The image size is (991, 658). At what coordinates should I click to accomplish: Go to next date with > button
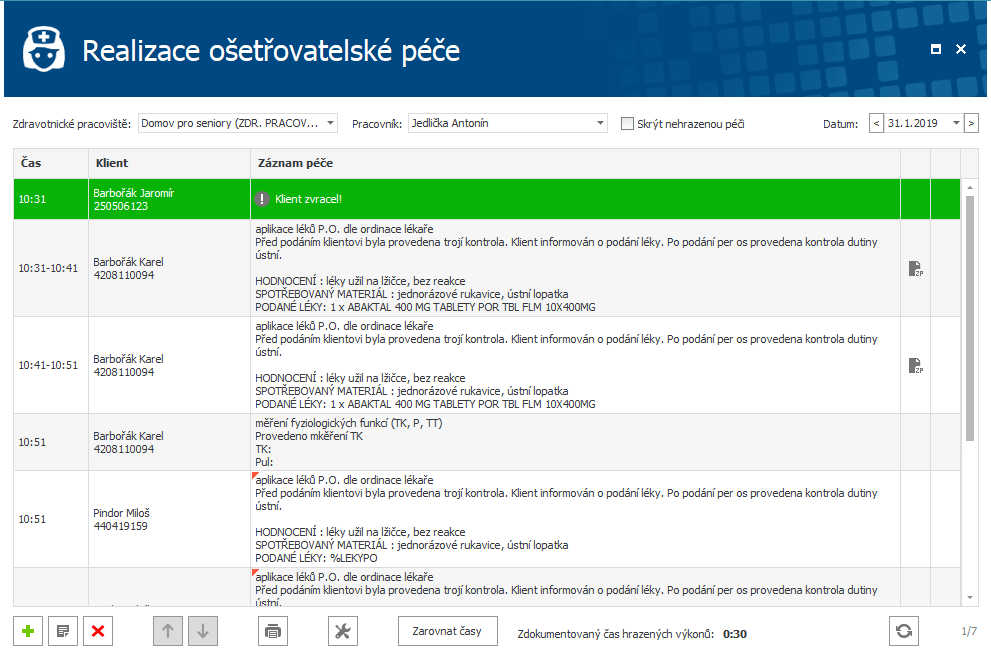click(971, 123)
